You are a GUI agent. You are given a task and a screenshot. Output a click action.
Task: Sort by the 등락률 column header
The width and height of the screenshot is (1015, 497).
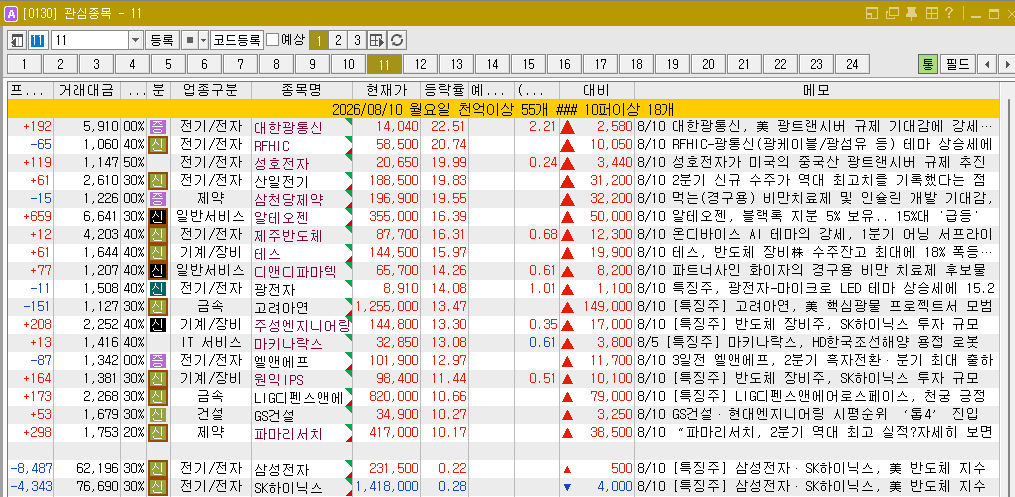click(444, 90)
